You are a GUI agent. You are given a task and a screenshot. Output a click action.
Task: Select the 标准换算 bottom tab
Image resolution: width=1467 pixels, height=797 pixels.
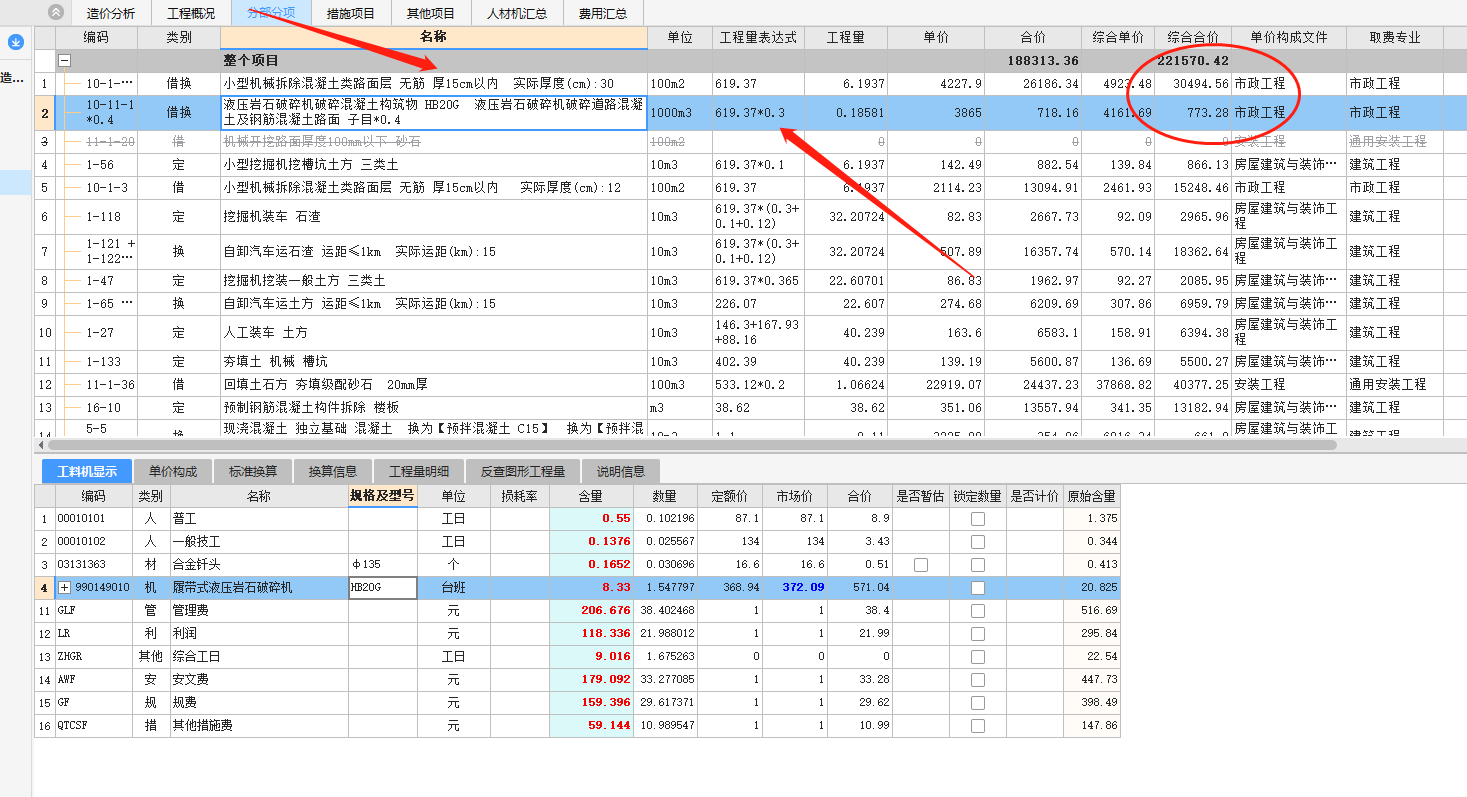[x=253, y=472]
